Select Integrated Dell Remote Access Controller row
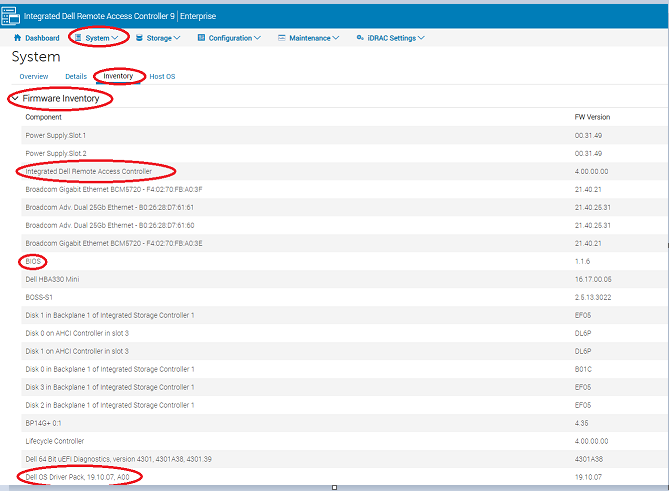This screenshot has width=669, height=491. click(x=345, y=171)
